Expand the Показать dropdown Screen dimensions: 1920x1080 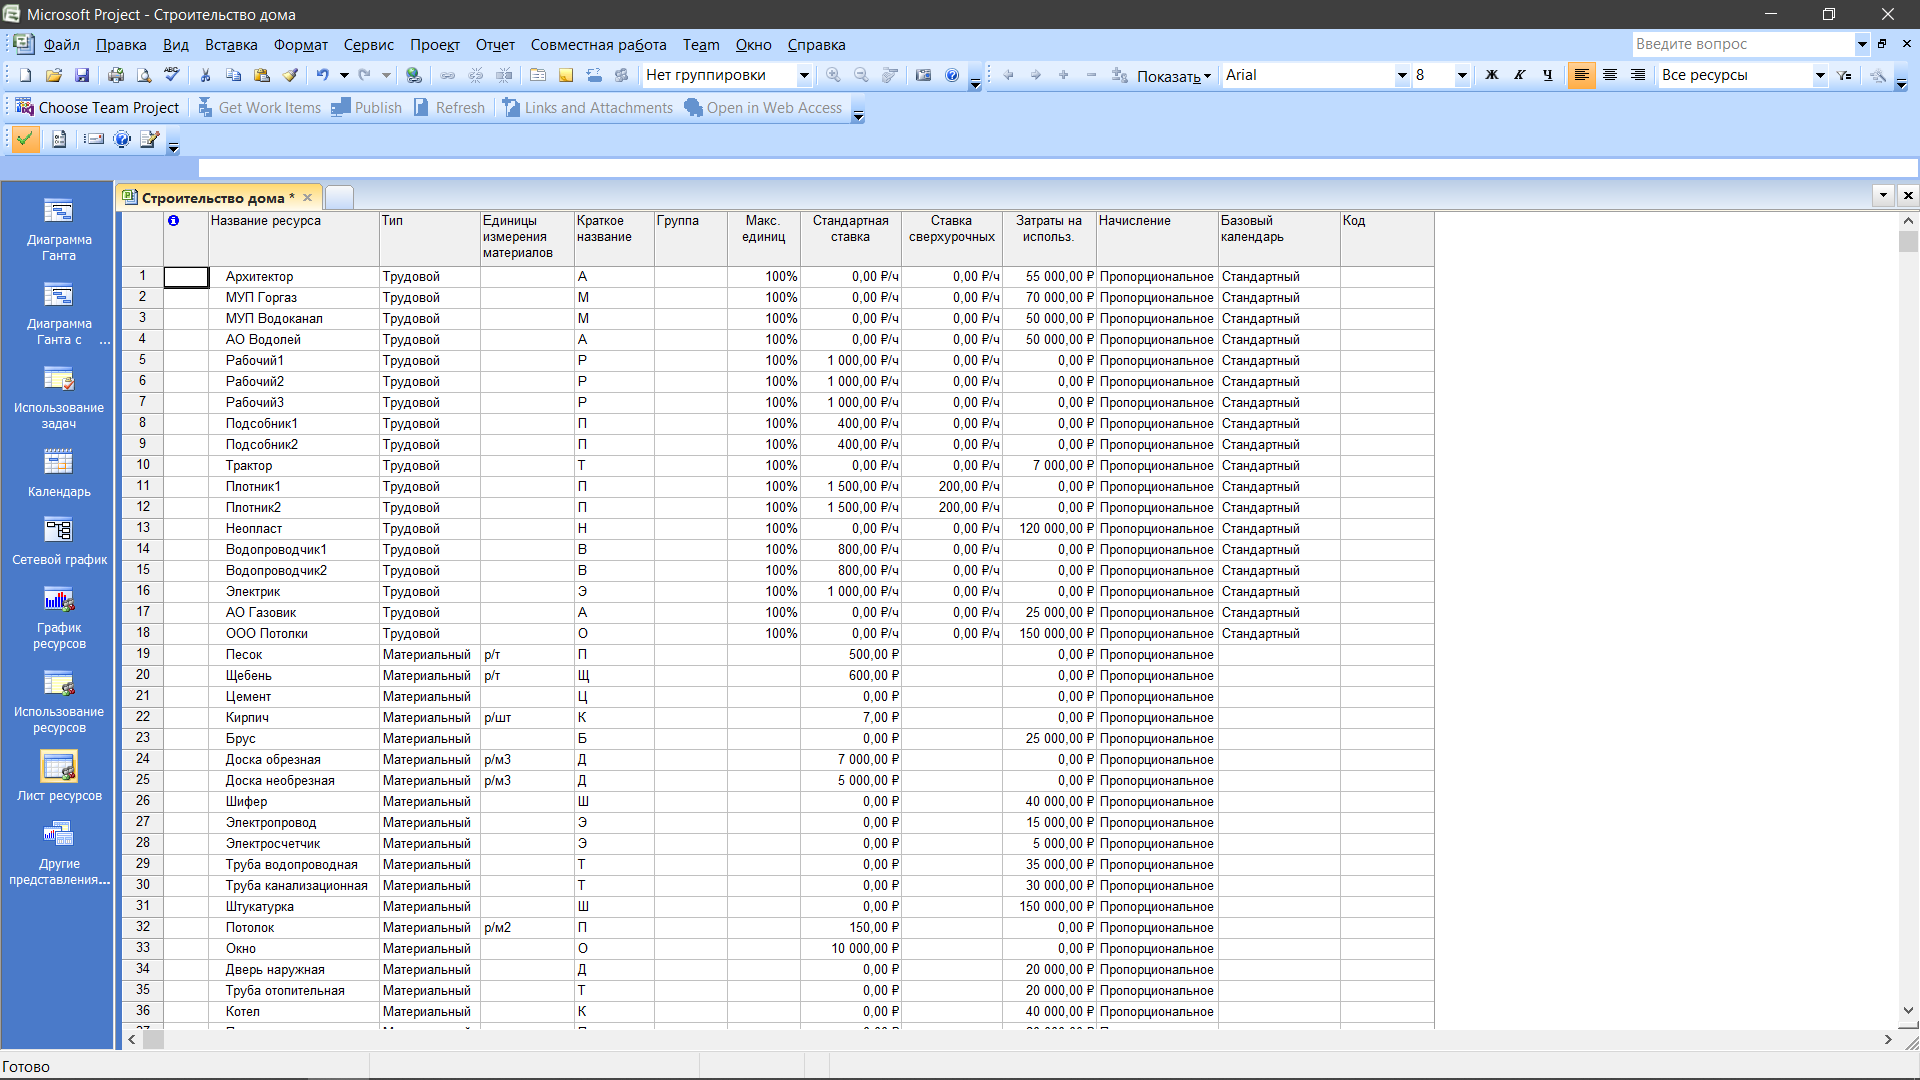pos(1174,76)
